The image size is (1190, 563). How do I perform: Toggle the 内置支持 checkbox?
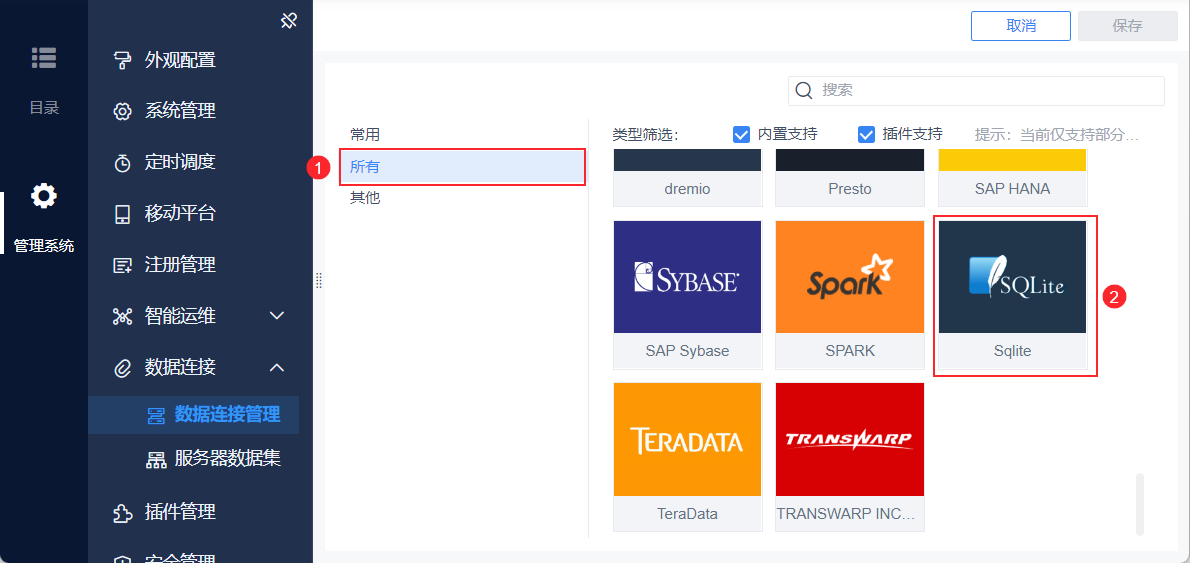(x=741, y=135)
